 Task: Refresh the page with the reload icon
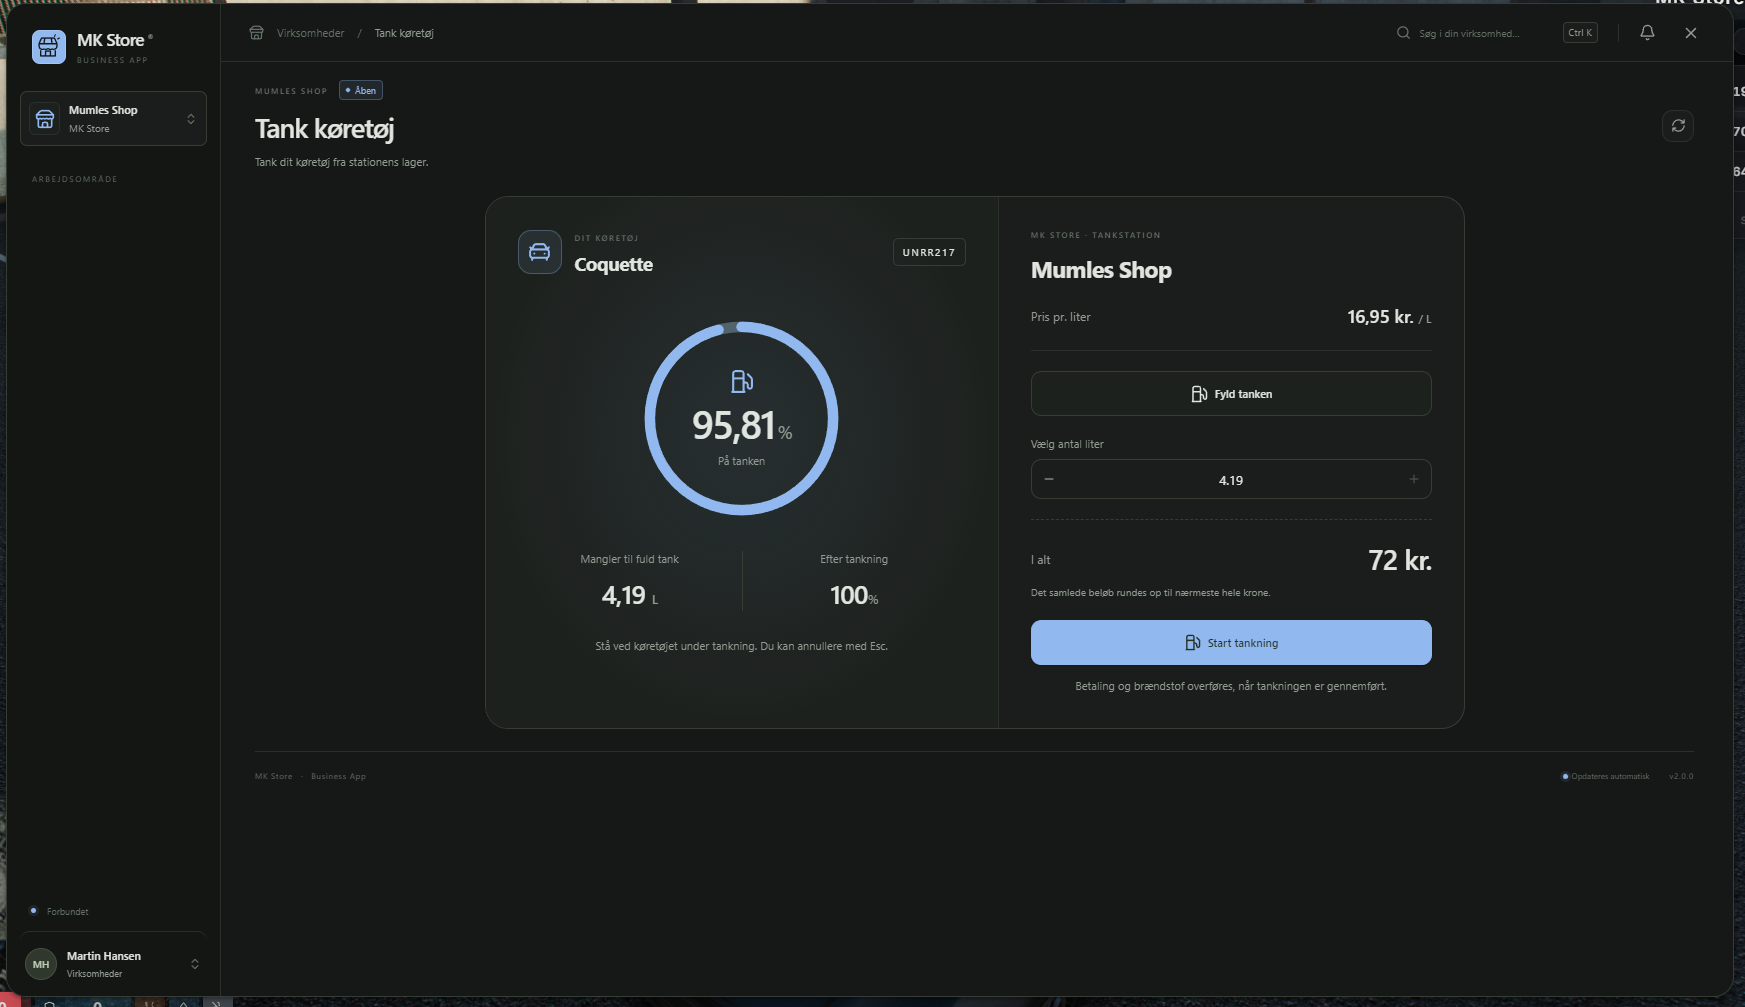1678,126
